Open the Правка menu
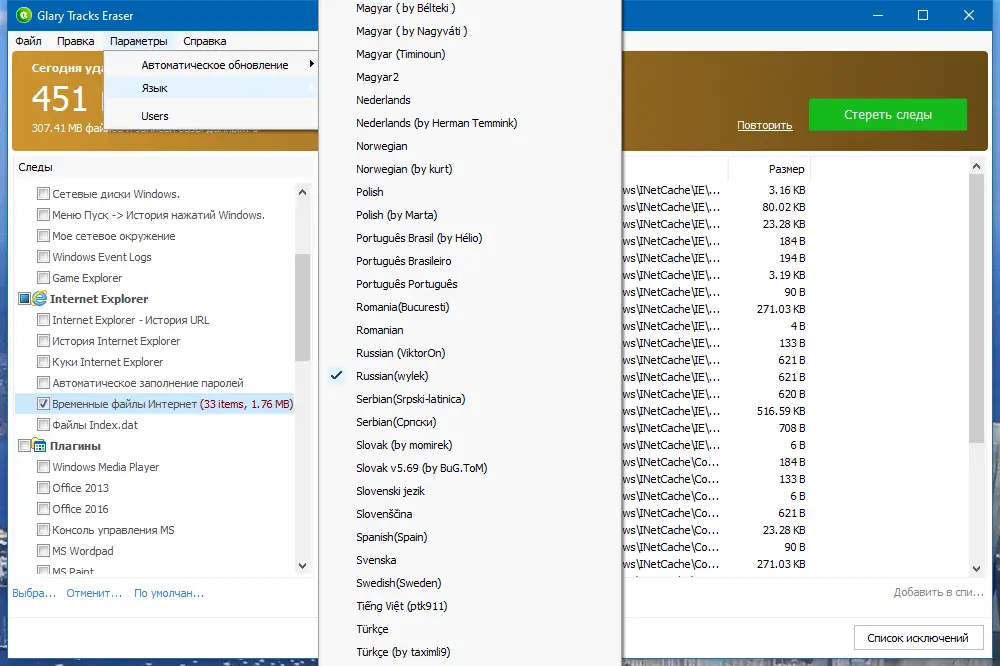1000x666 pixels. coord(75,41)
